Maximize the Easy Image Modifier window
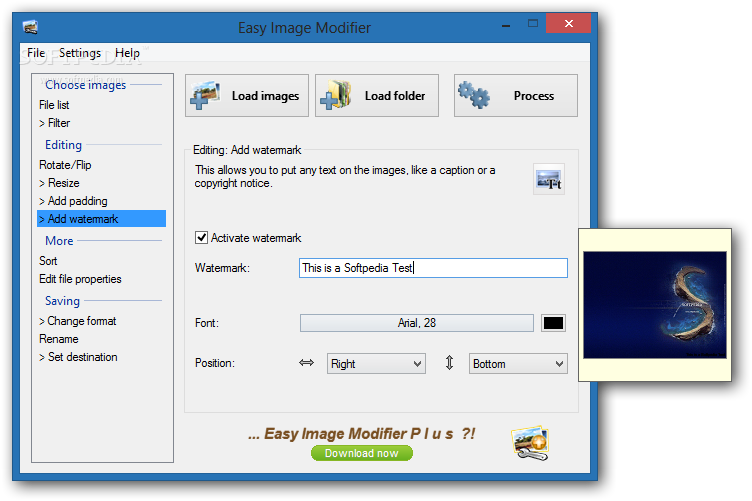752x501 pixels. 532,23
